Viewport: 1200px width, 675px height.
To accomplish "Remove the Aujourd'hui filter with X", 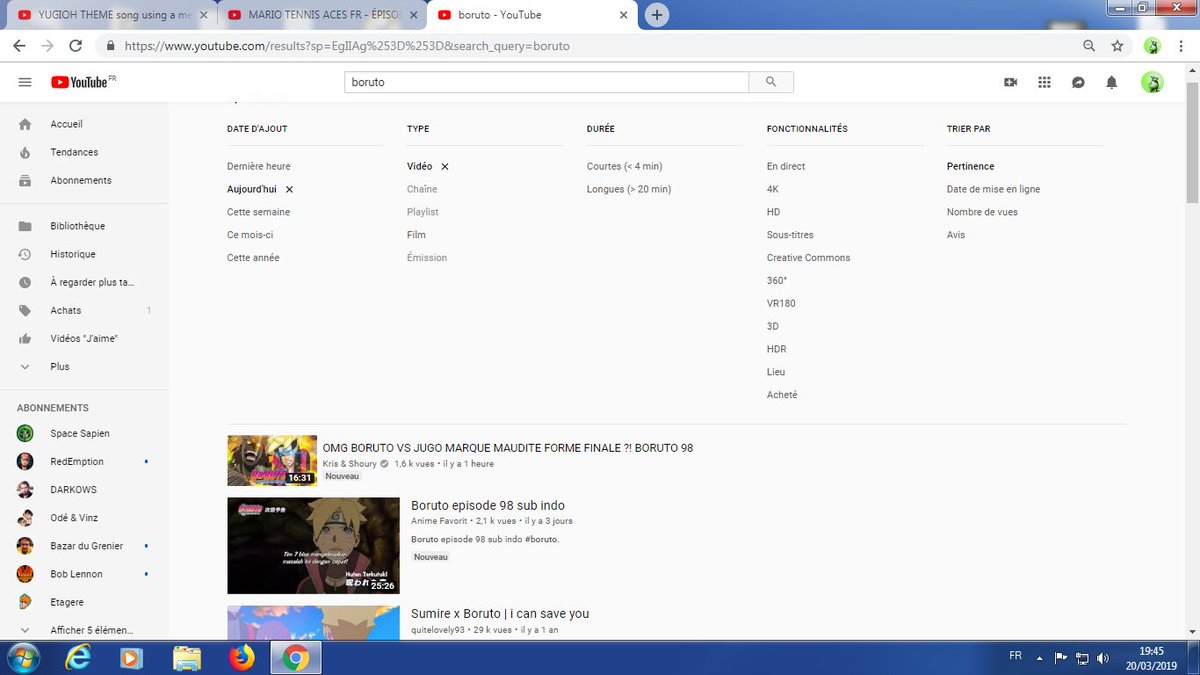I will 289,189.
